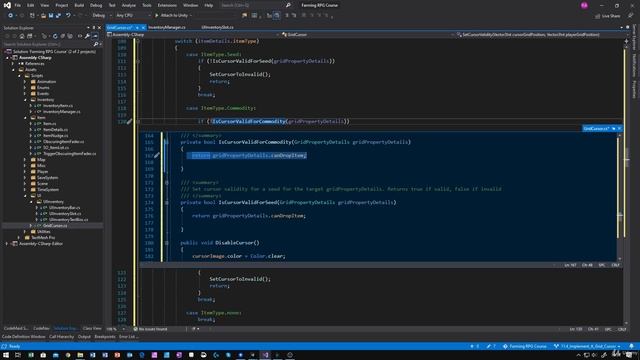Viewport: 640px width, 360px height.
Task: Click Solution Explorer refresh icon
Action: 55,36
